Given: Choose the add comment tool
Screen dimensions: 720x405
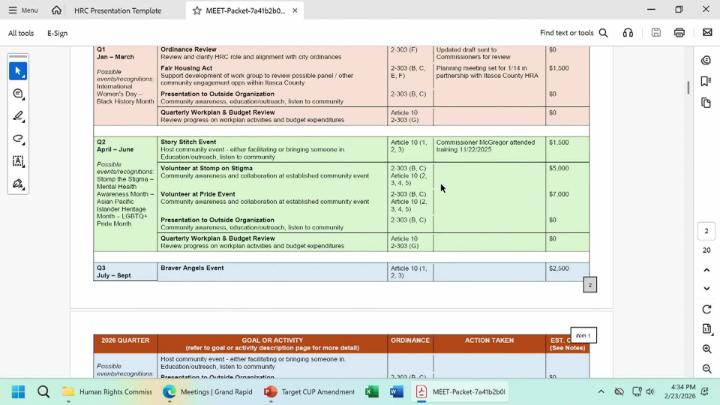Looking at the screenshot, I should pyautogui.click(x=18, y=94).
